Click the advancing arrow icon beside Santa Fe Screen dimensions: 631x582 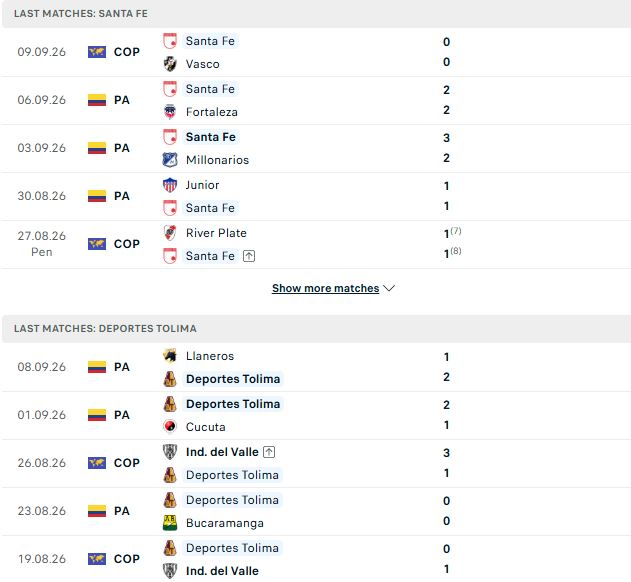249,256
